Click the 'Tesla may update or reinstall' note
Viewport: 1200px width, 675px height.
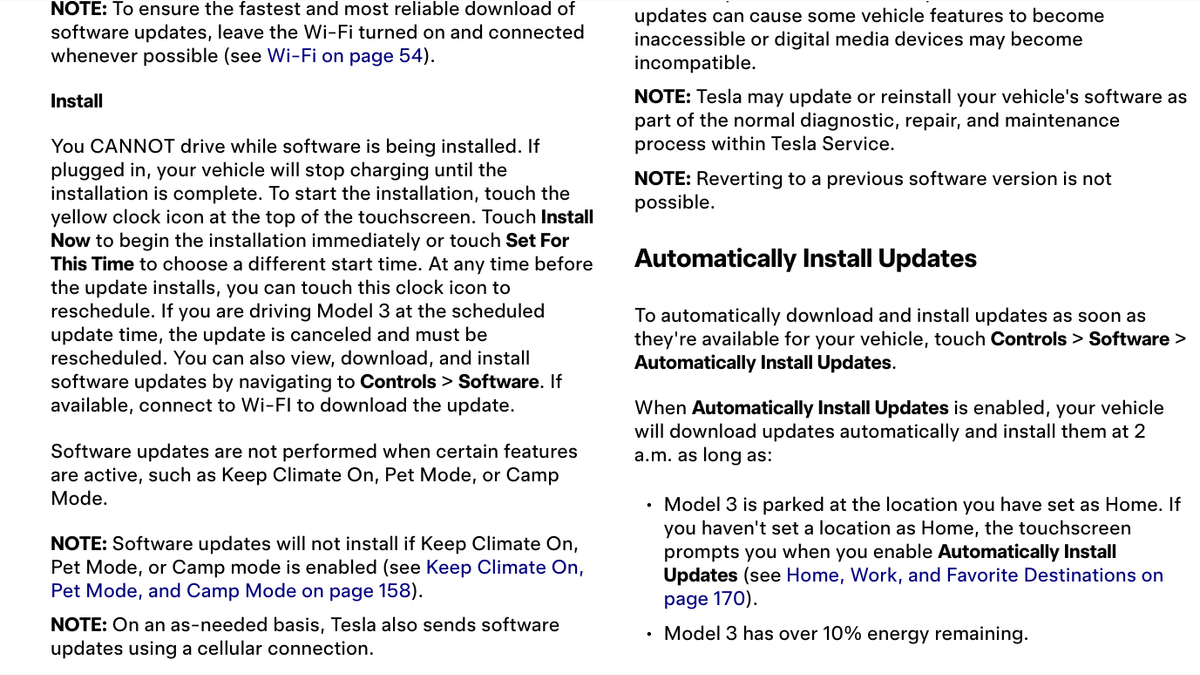point(910,120)
